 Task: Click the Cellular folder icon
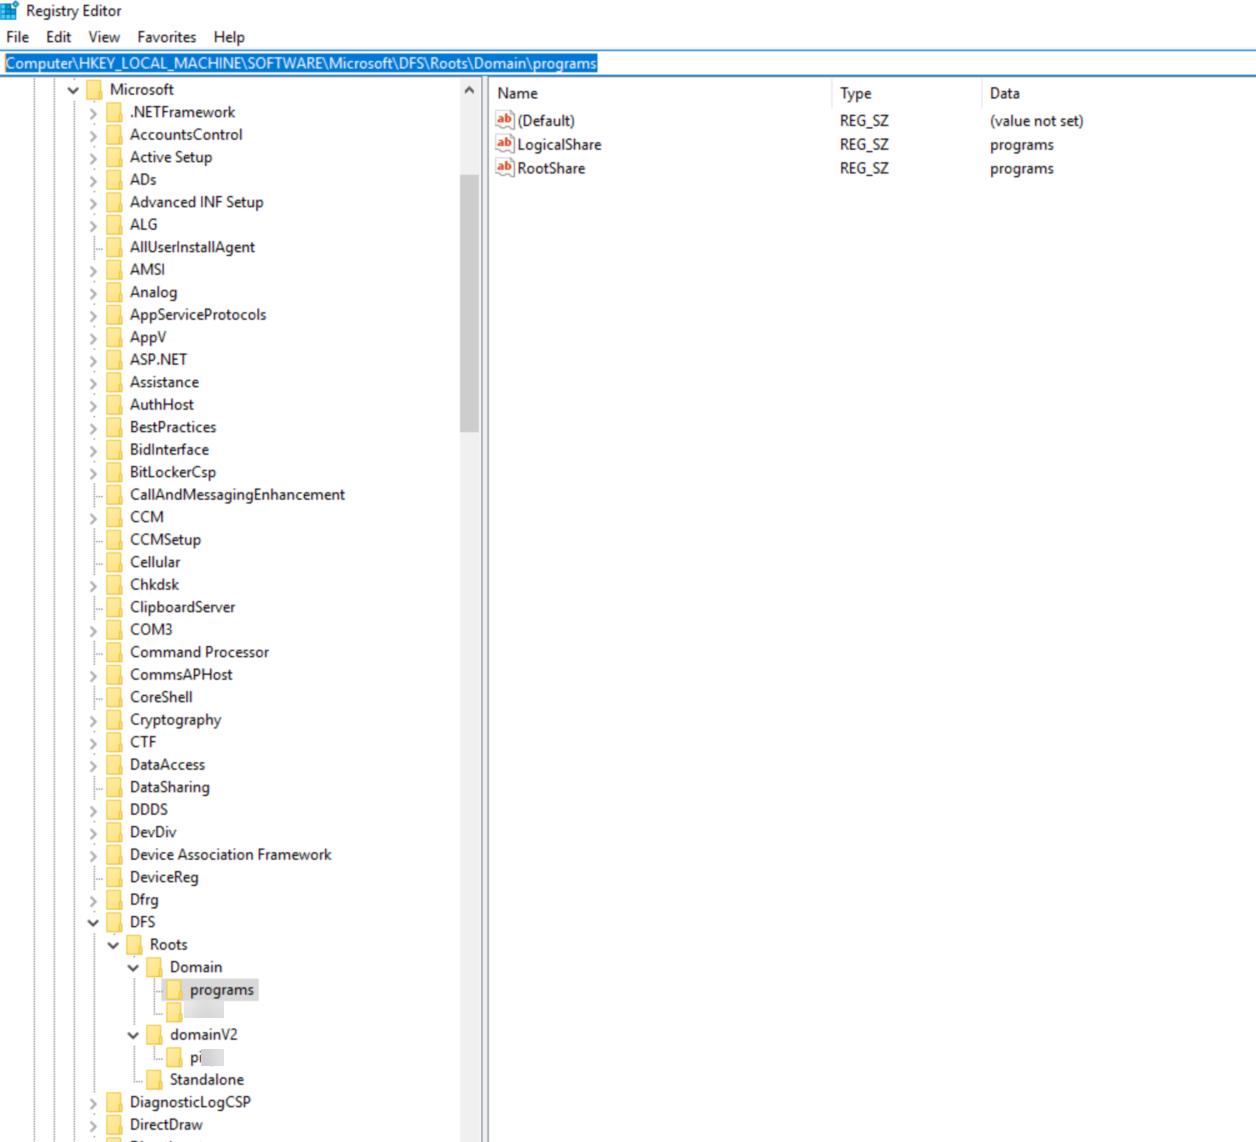click(x=115, y=562)
